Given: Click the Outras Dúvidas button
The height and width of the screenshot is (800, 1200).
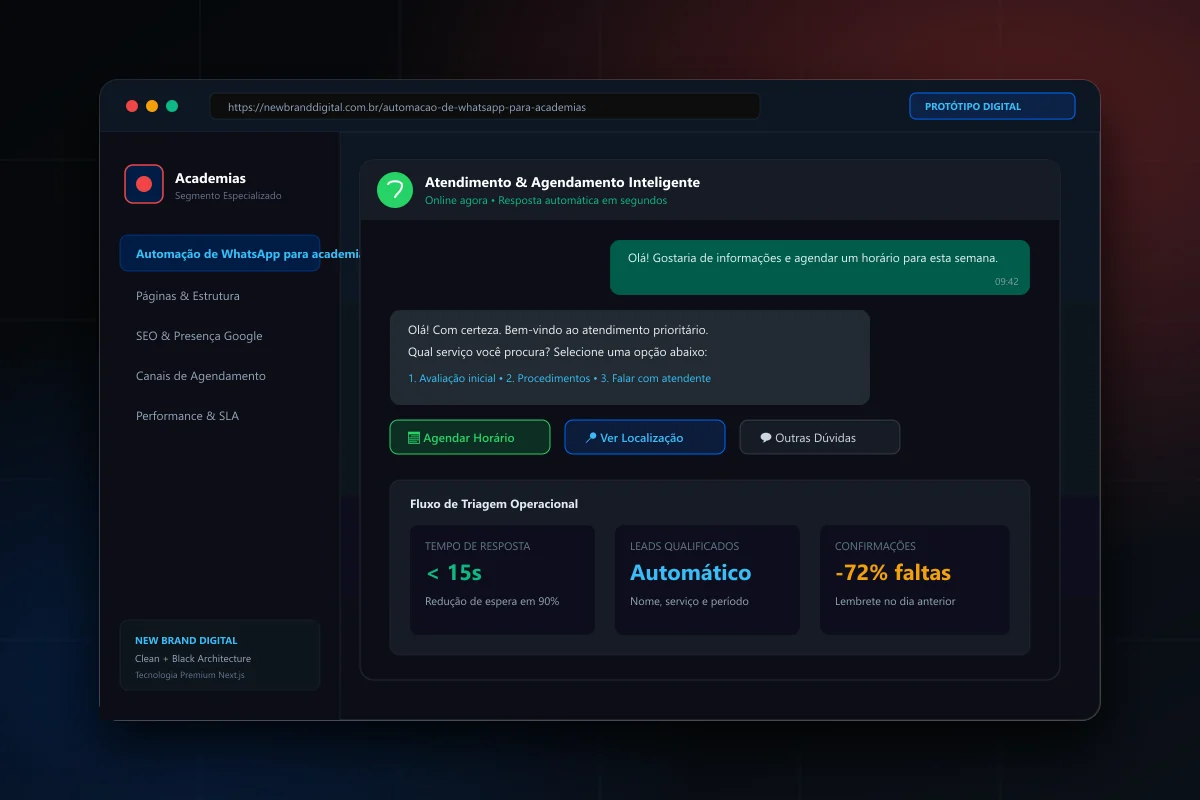Looking at the screenshot, I should (x=820, y=437).
